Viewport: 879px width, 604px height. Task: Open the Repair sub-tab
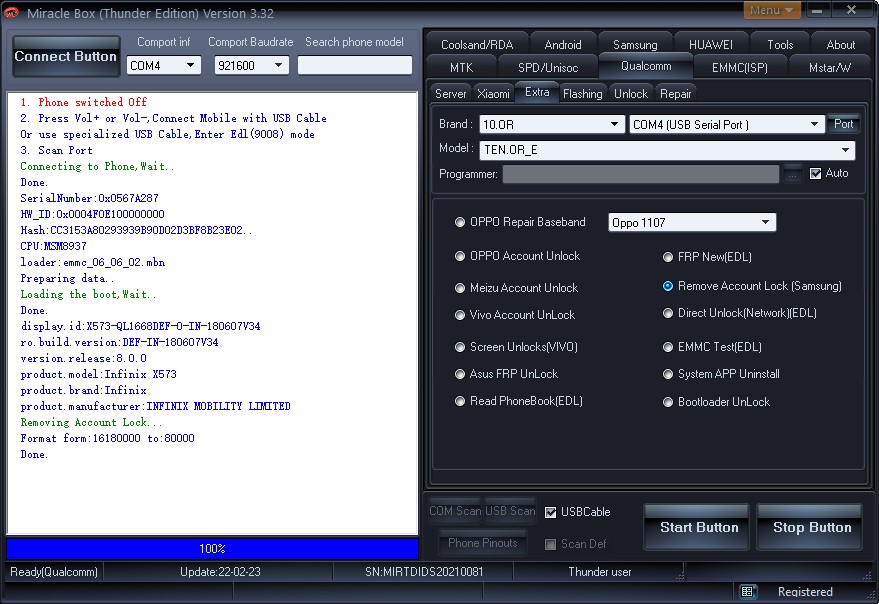675,94
